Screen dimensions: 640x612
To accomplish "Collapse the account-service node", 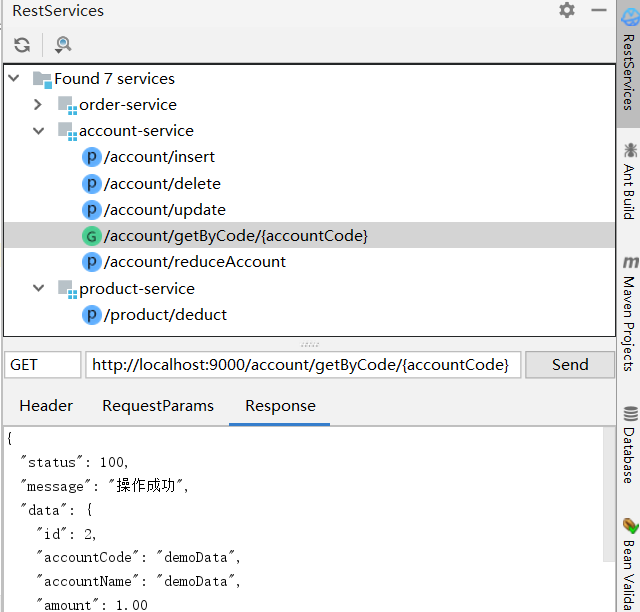I will click(39, 131).
